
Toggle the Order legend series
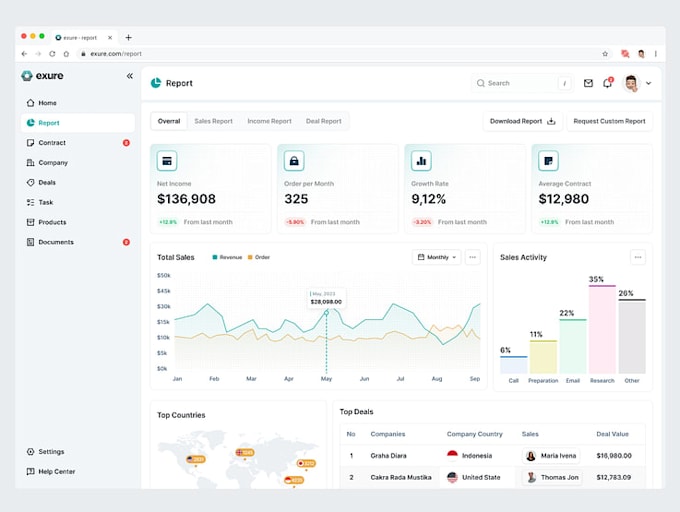259,257
